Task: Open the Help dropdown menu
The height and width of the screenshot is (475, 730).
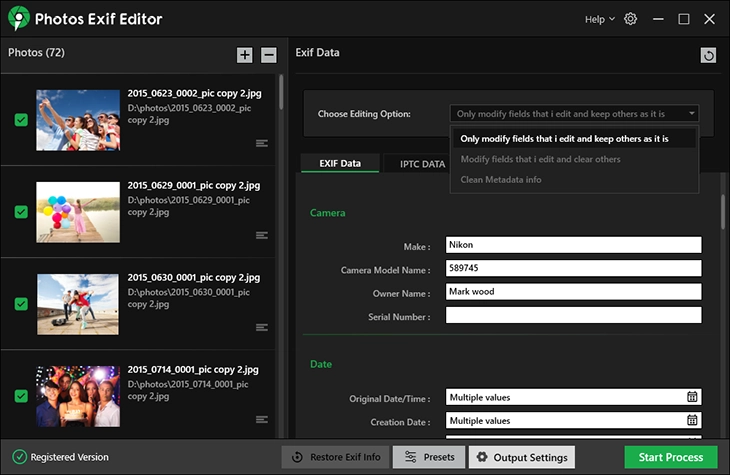Action: (x=599, y=19)
